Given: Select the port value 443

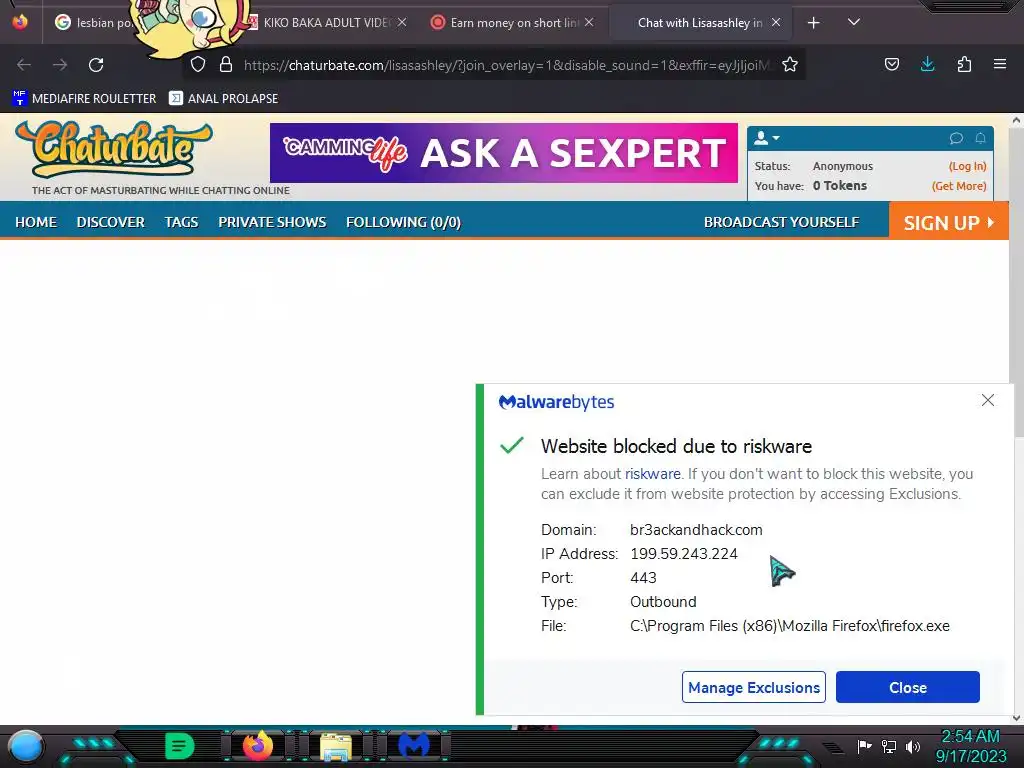Looking at the screenshot, I should [x=643, y=578].
